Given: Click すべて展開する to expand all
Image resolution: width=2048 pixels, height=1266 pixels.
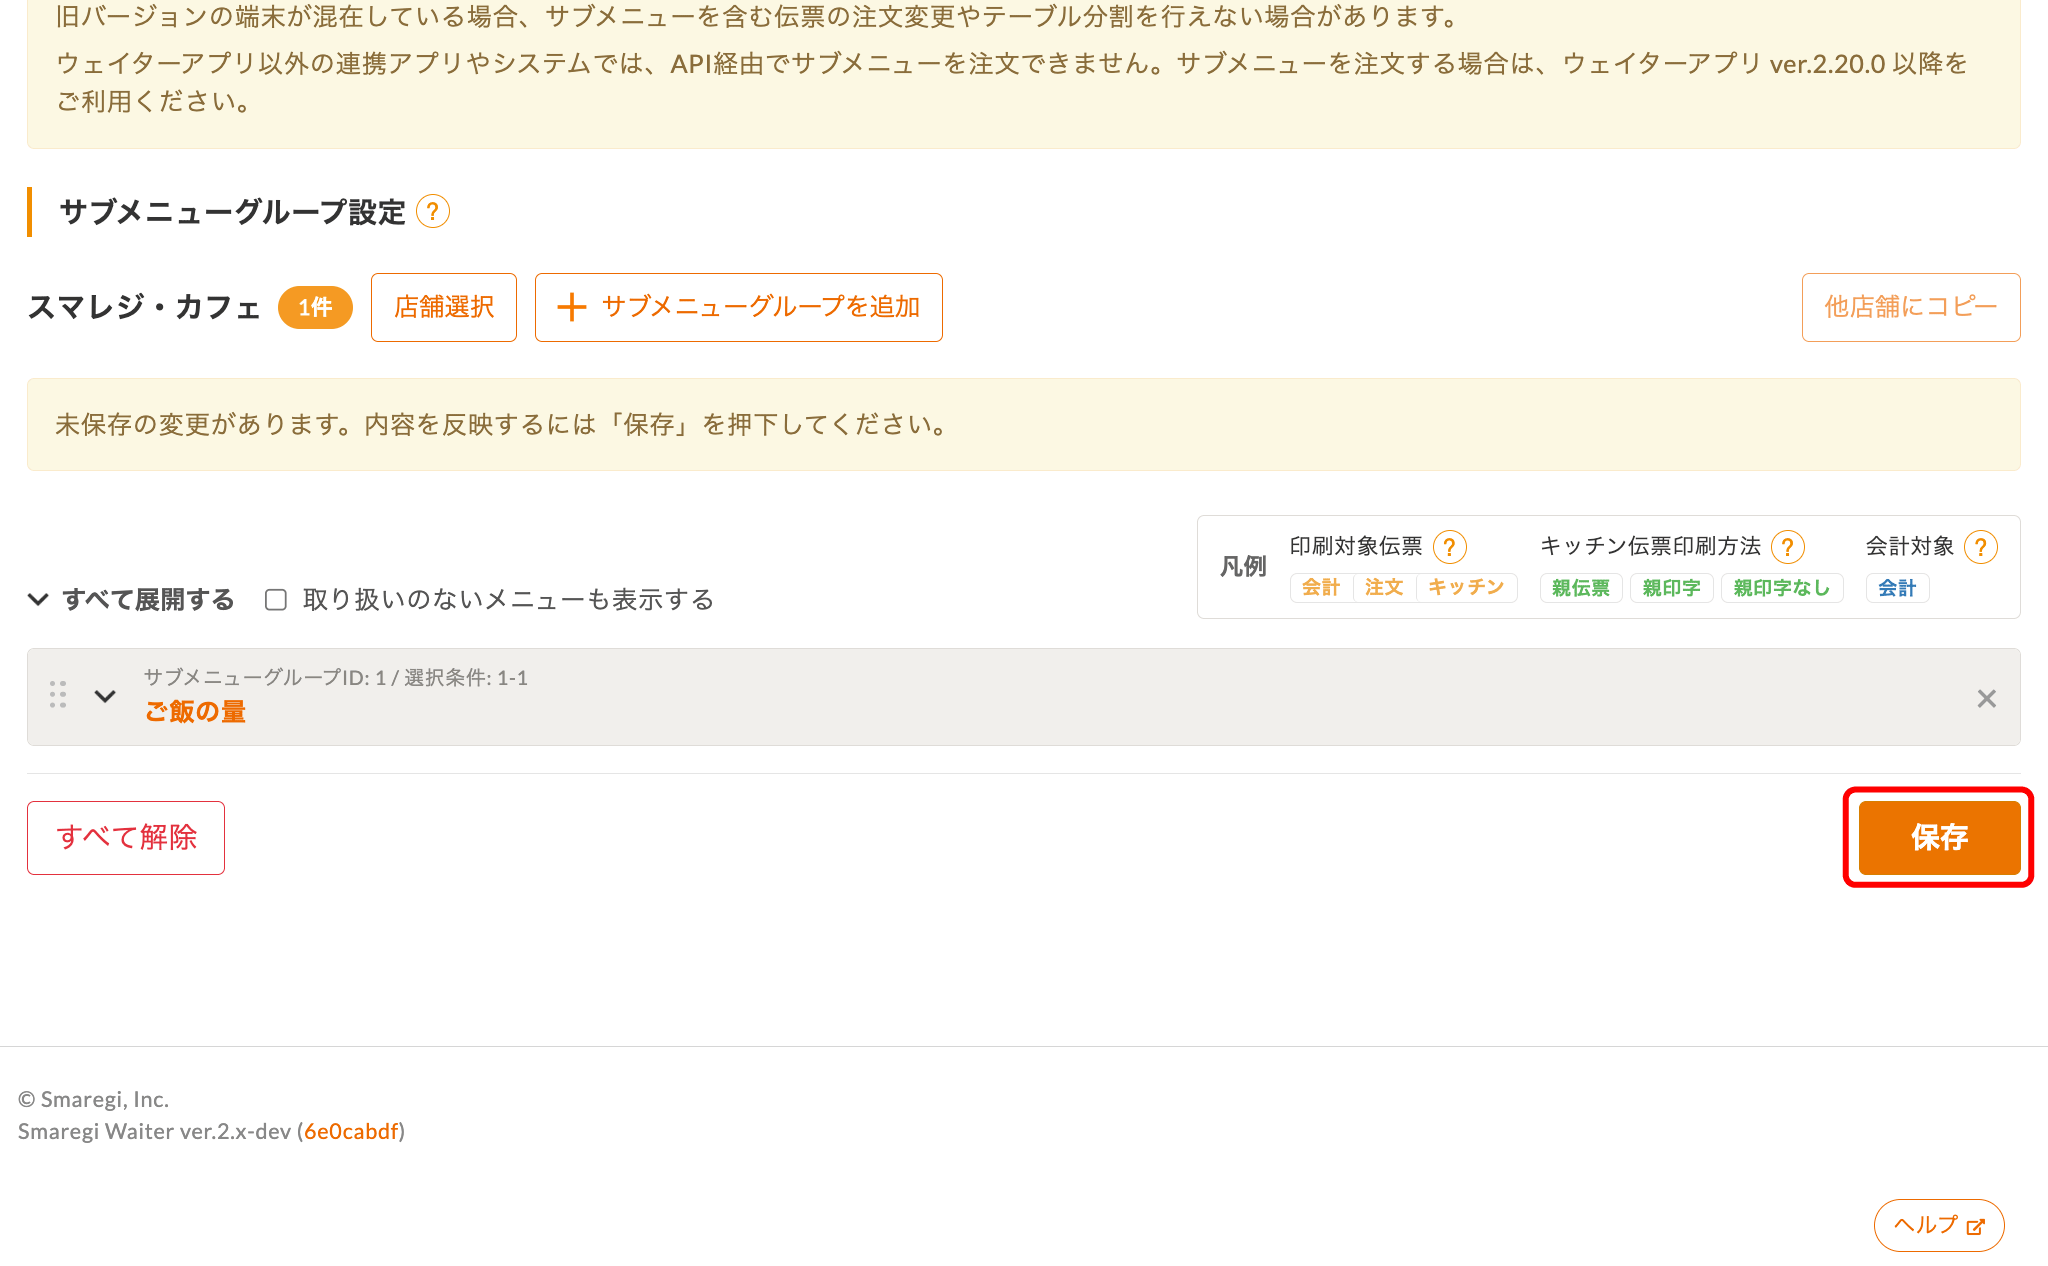Looking at the screenshot, I should pos(131,599).
